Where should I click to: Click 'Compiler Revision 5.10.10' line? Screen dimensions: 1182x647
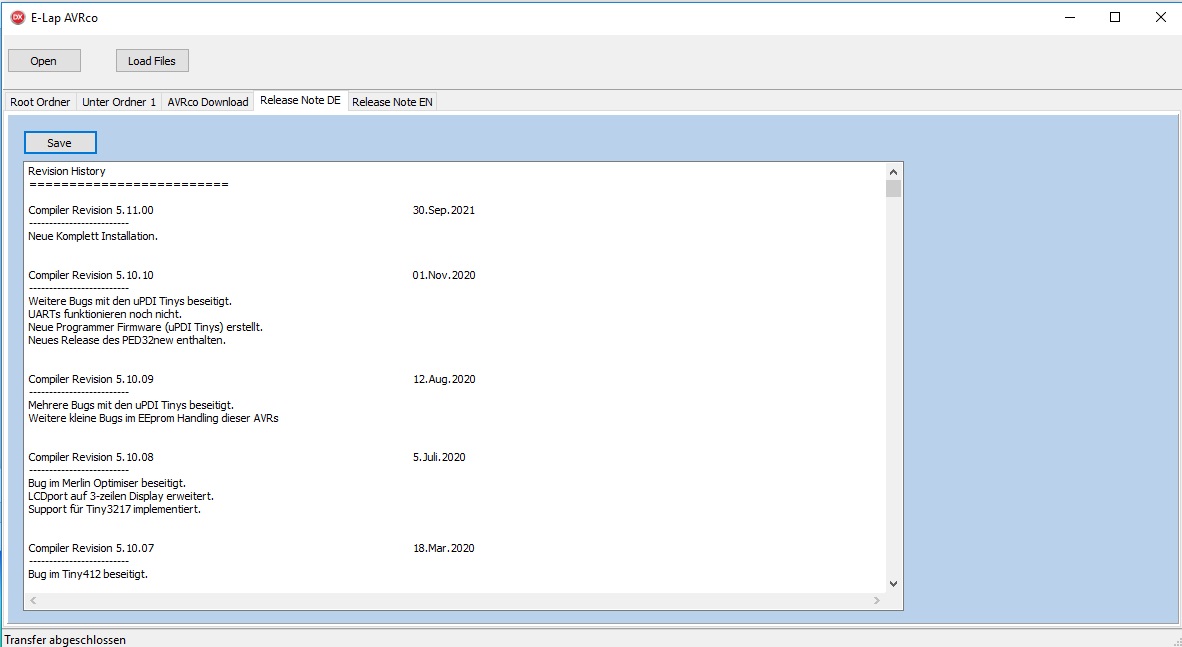(x=91, y=275)
